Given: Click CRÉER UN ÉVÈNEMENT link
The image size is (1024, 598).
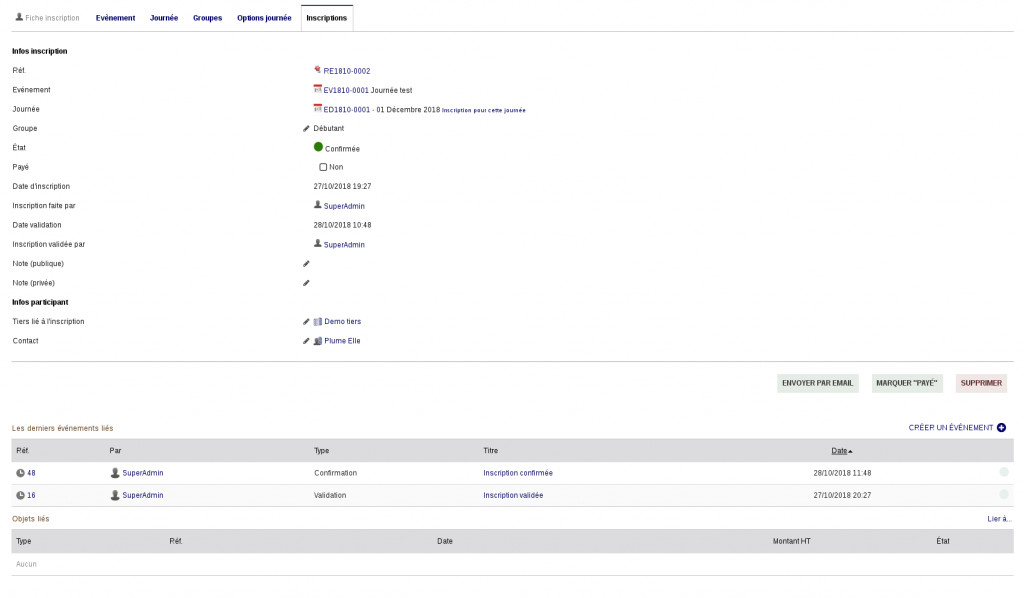Looking at the screenshot, I should pos(951,428).
